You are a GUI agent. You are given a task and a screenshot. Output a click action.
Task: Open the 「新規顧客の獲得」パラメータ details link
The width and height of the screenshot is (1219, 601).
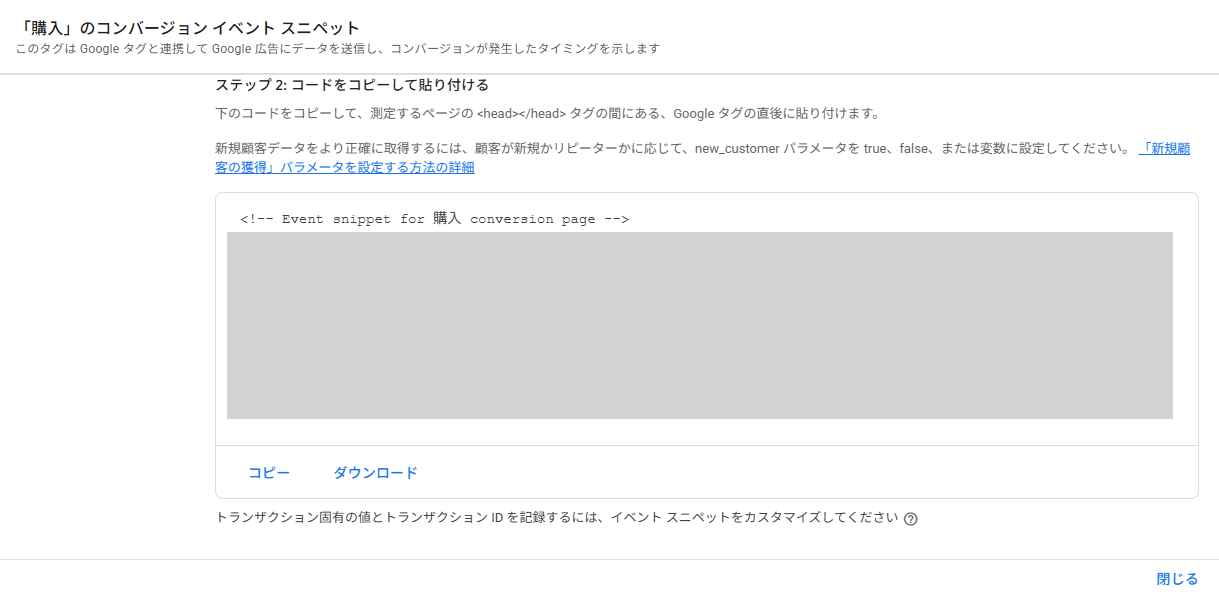click(345, 167)
